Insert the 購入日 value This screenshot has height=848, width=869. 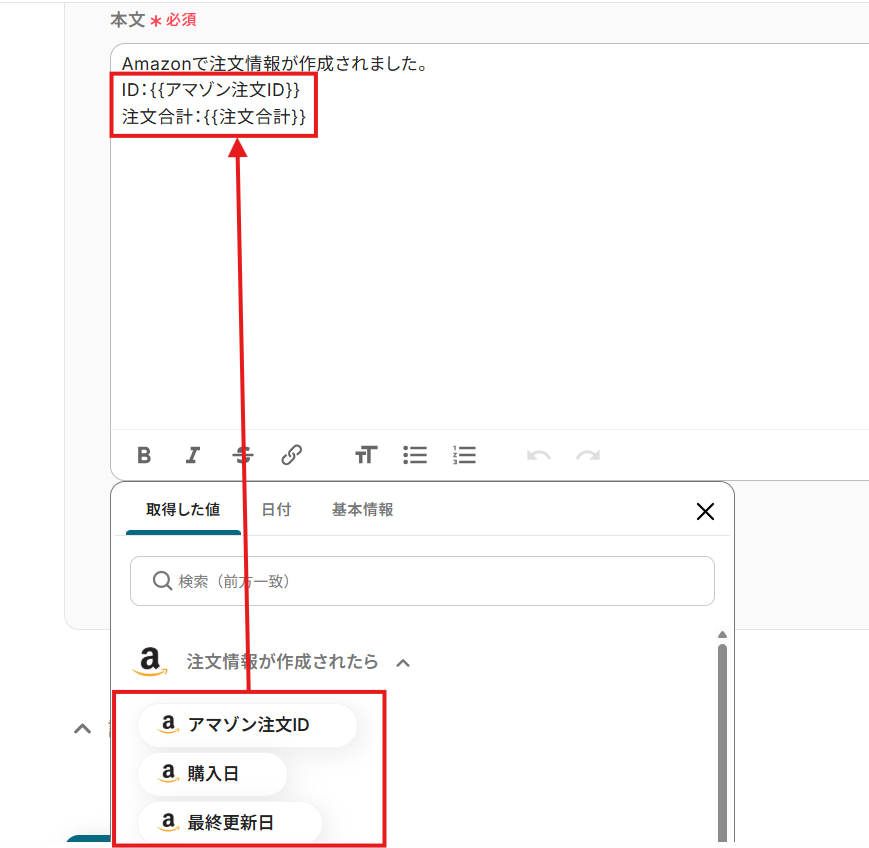[212, 774]
